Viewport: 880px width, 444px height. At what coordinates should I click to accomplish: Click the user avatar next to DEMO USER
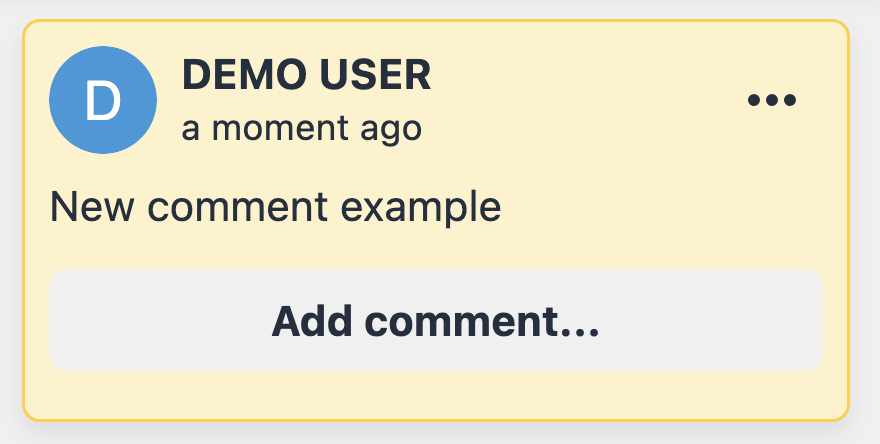point(103,100)
